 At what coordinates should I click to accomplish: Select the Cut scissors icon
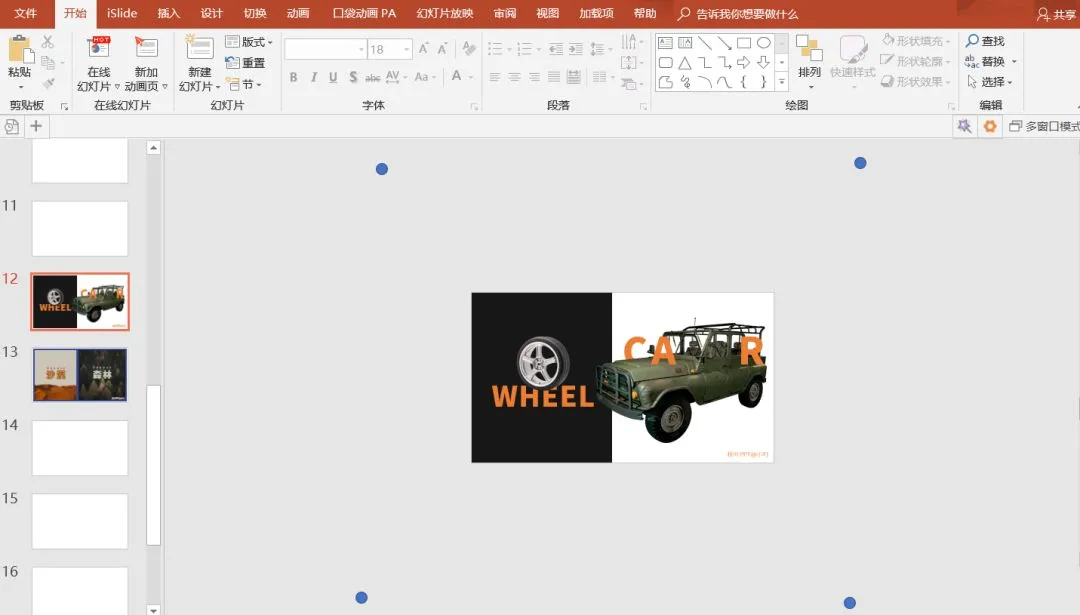[x=48, y=41]
